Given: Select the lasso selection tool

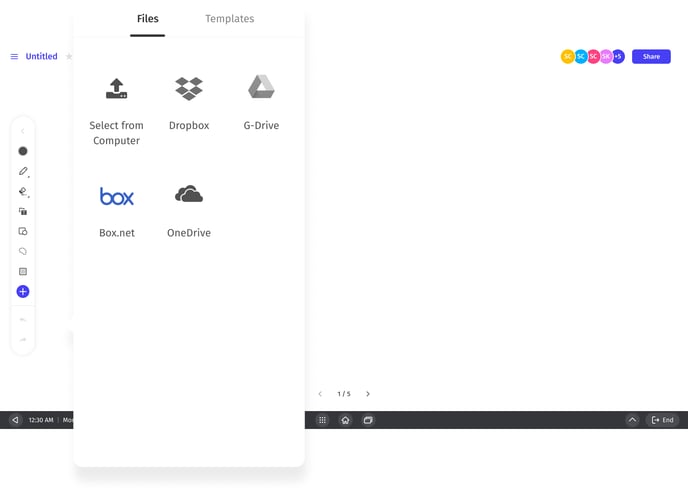Looking at the screenshot, I should click(x=23, y=251).
